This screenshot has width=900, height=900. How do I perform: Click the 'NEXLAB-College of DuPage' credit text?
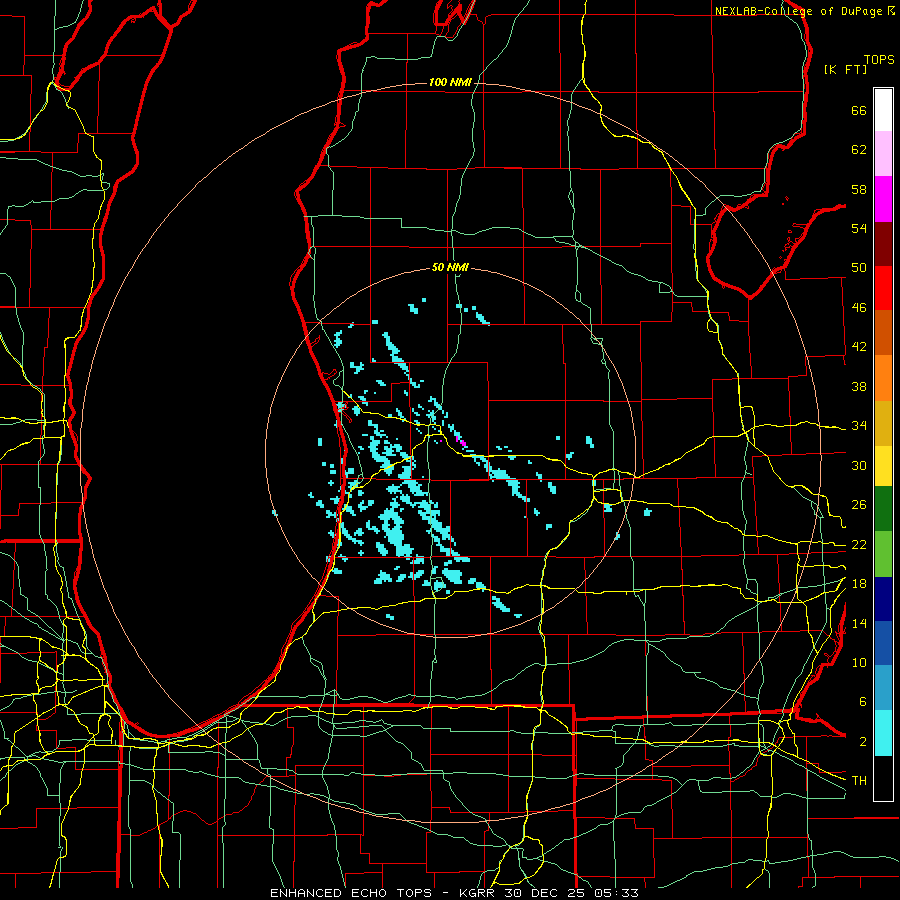pyautogui.click(x=799, y=11)
